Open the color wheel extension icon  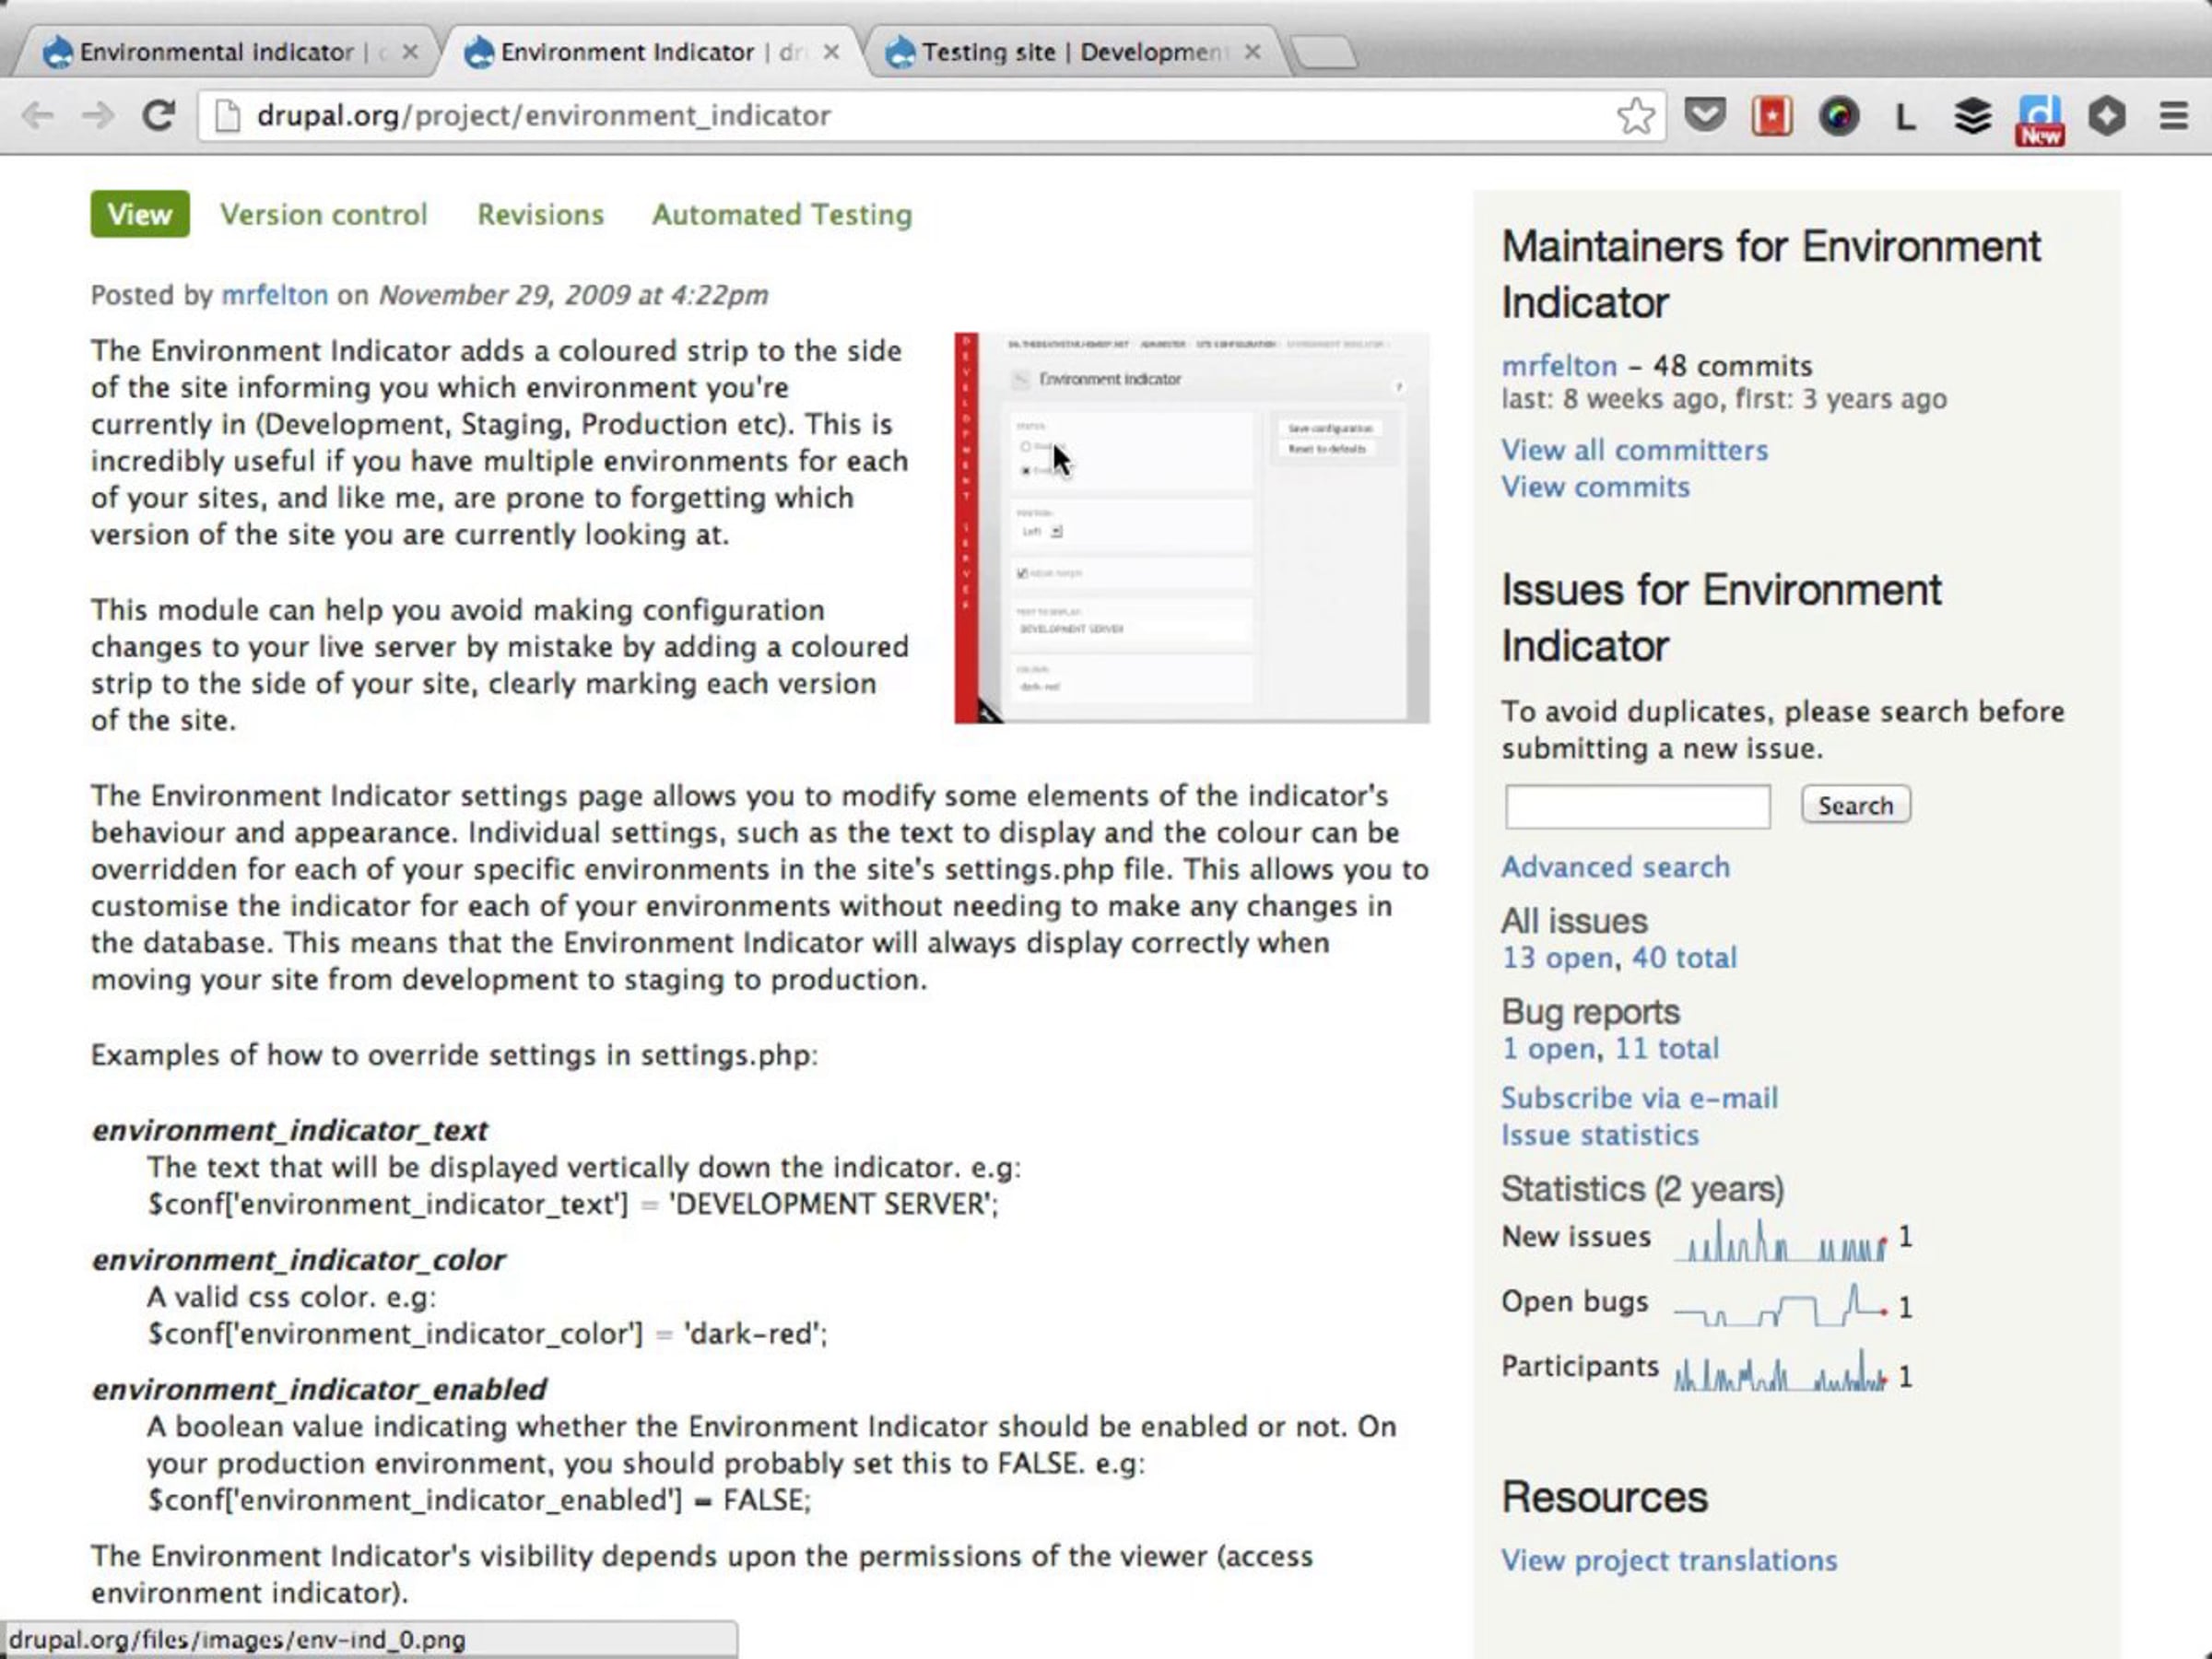coord(1838,116)
